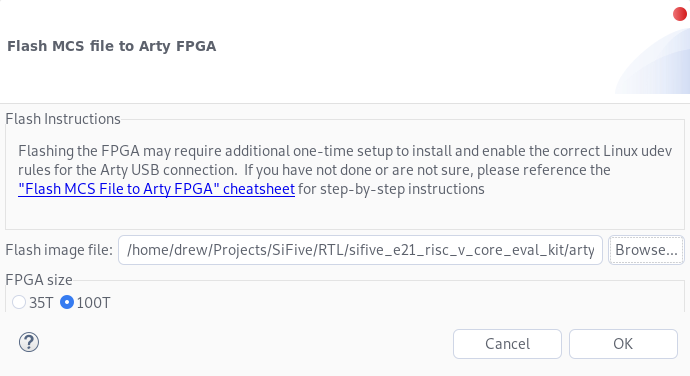Click the "35T" text label
Viewport: 690px width, 376px height.
pyautogui.click(x=41, y=303)
